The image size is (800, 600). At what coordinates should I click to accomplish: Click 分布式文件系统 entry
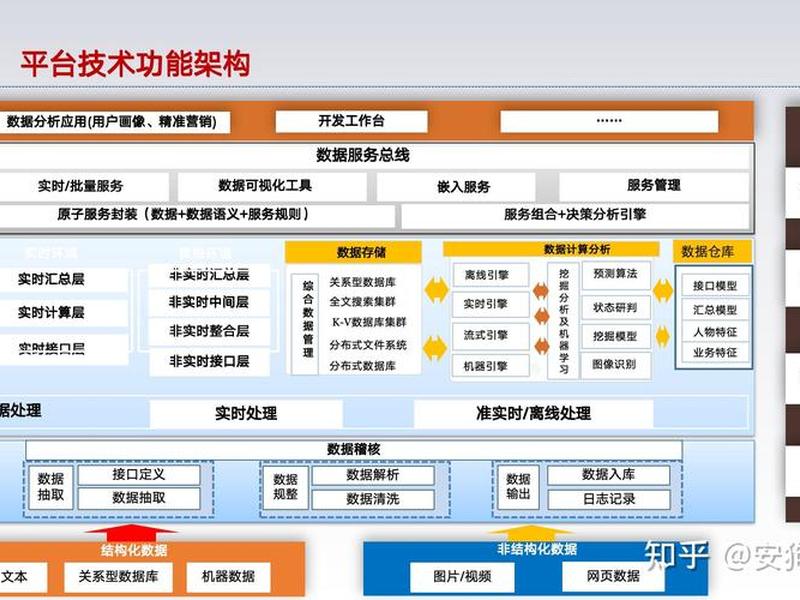coord(368,345)
